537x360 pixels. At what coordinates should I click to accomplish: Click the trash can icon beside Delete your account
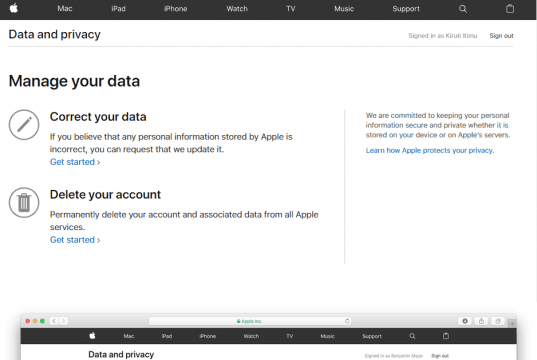(x=24, y=202)
